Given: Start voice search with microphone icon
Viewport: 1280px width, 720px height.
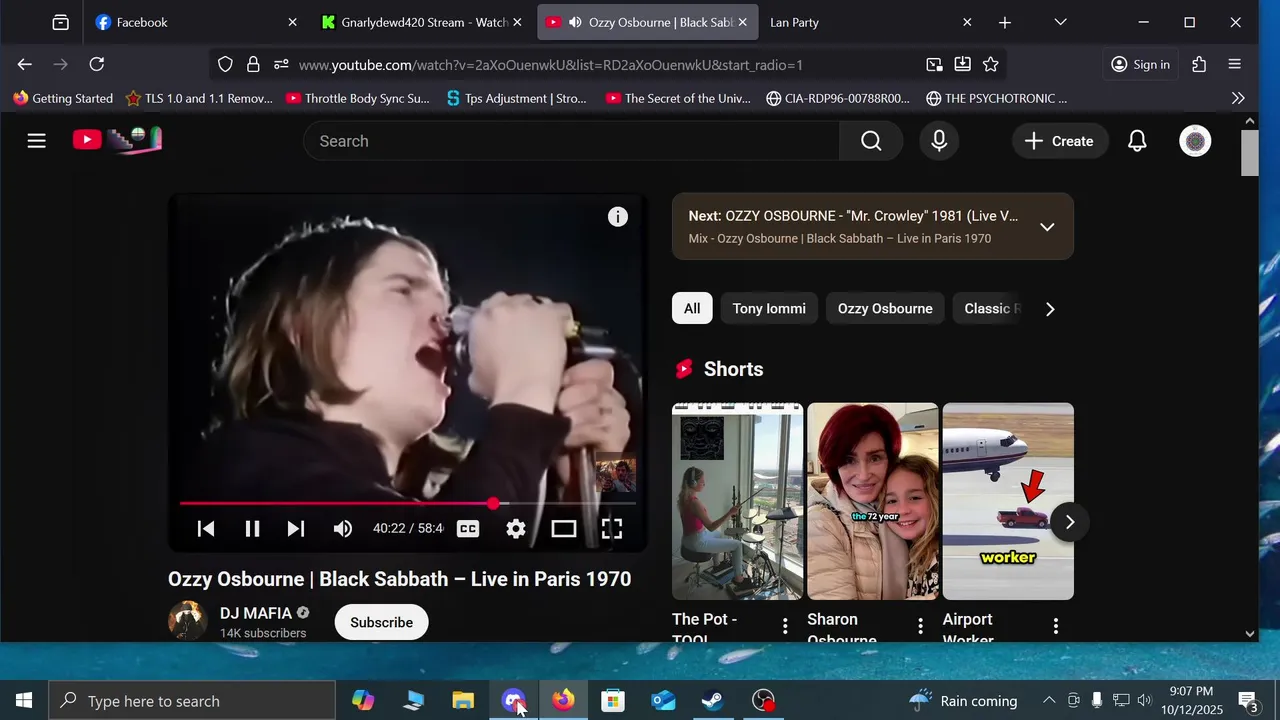Looking at the screenshot, I should (939, 141).
